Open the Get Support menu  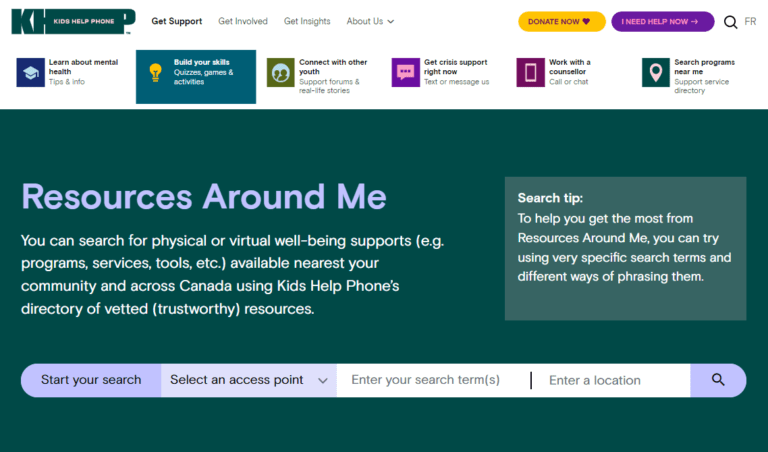coord(176,21)
